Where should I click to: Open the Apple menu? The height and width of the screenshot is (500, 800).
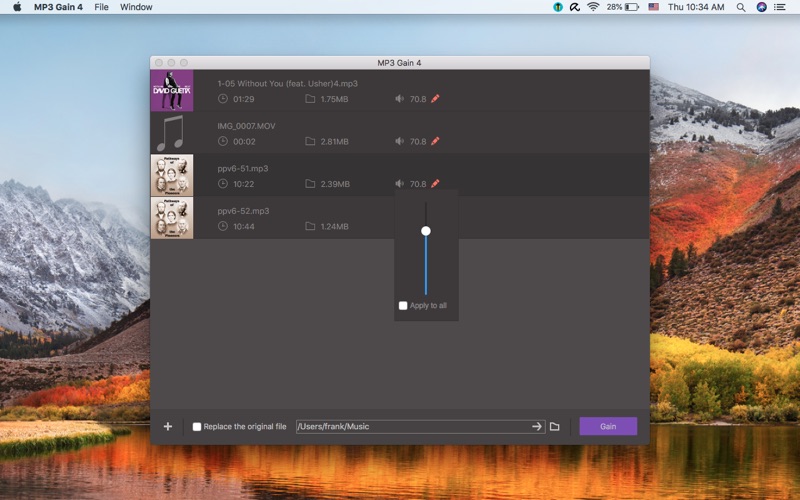[17, 7]
